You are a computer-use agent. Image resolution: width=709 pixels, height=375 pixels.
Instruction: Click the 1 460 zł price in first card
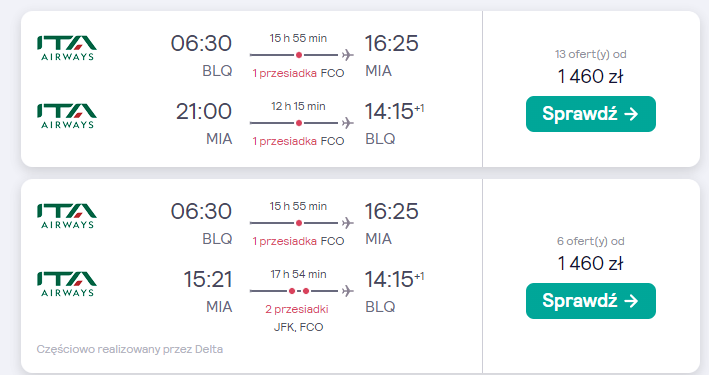click(591, 76)
